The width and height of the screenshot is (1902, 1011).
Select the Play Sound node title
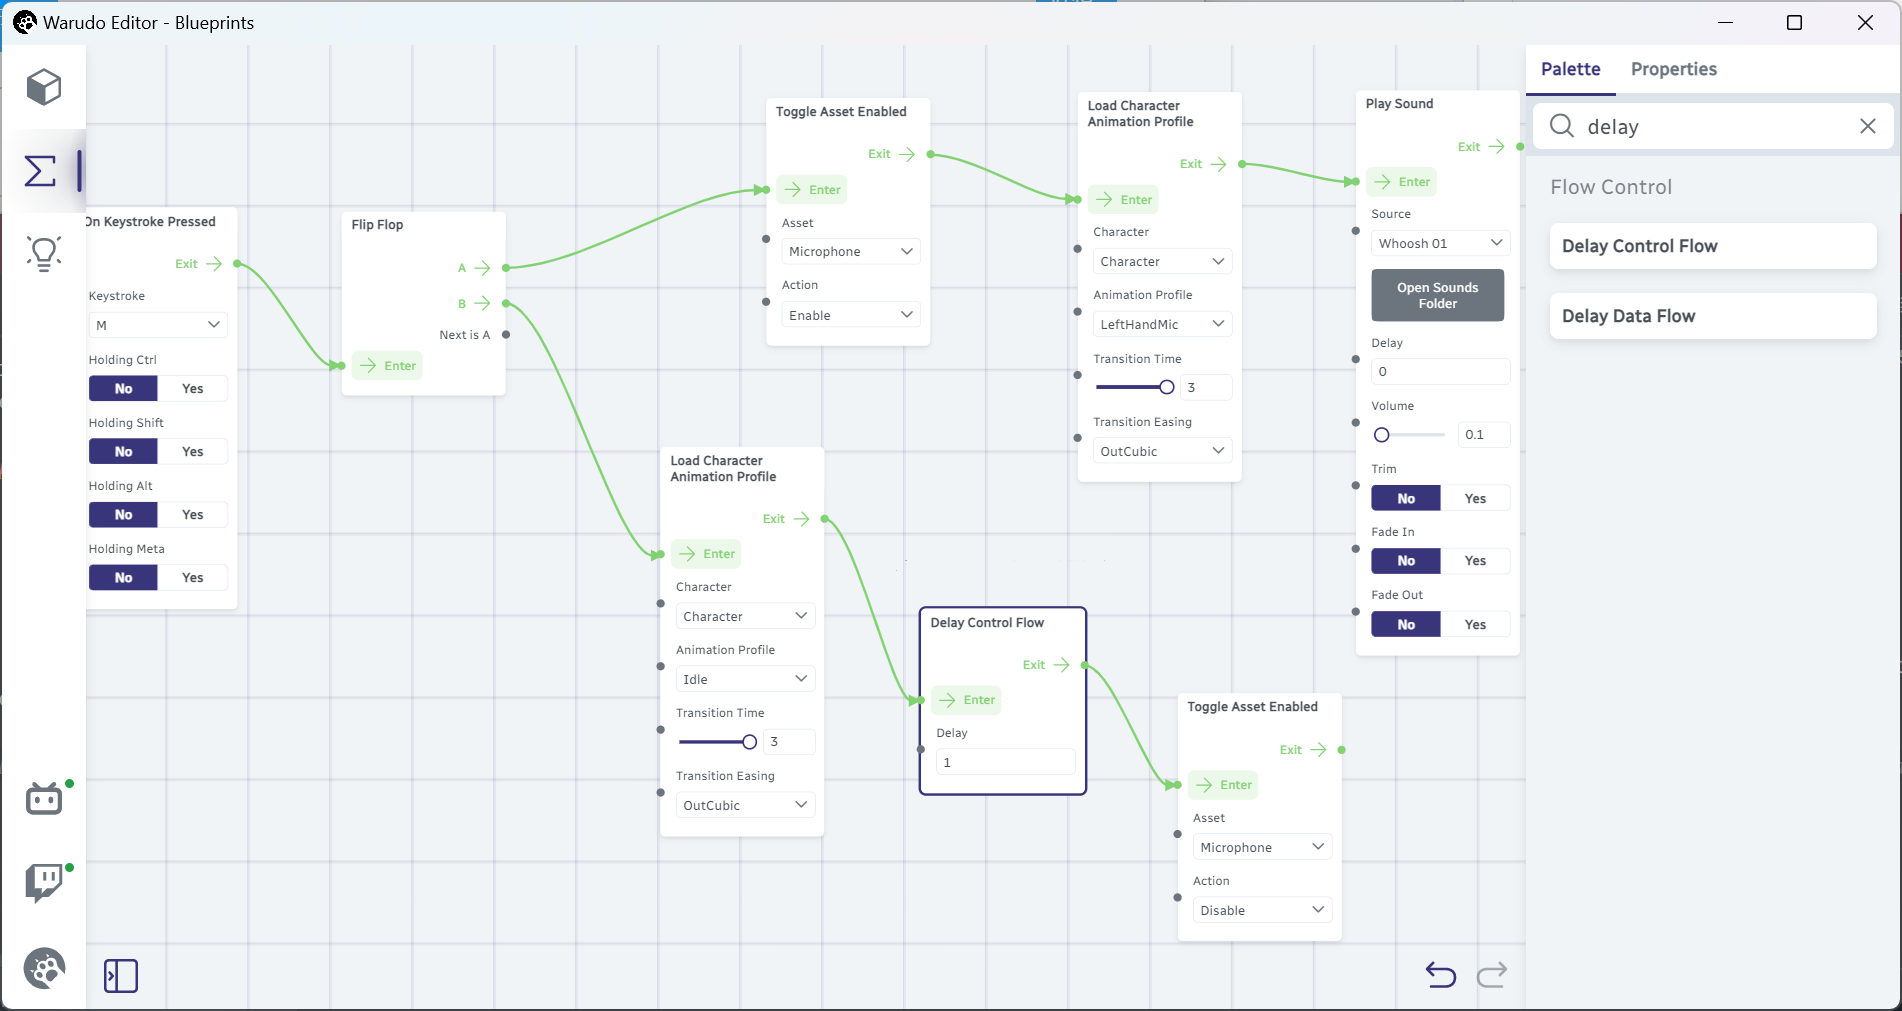1399,104
